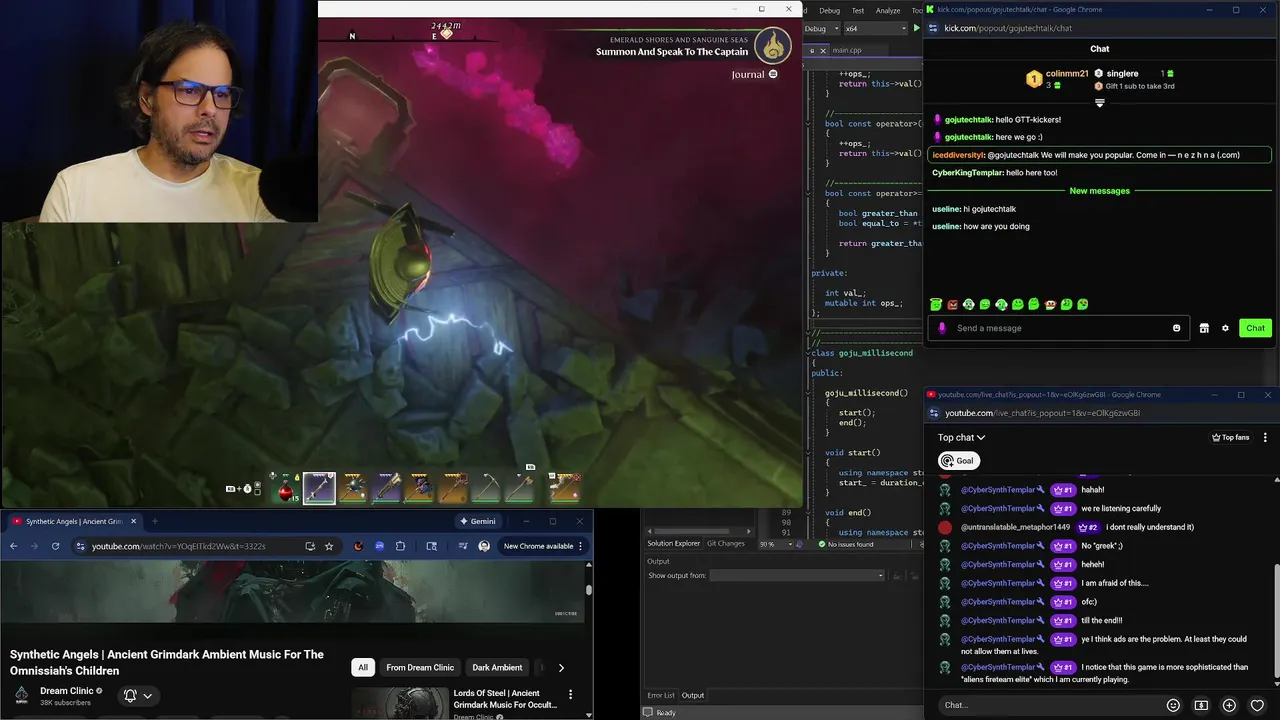Viewport: 1280px width, 720px height.
Task: Switch to the main.cpp editor tab
Action: (x=847, y=50)
